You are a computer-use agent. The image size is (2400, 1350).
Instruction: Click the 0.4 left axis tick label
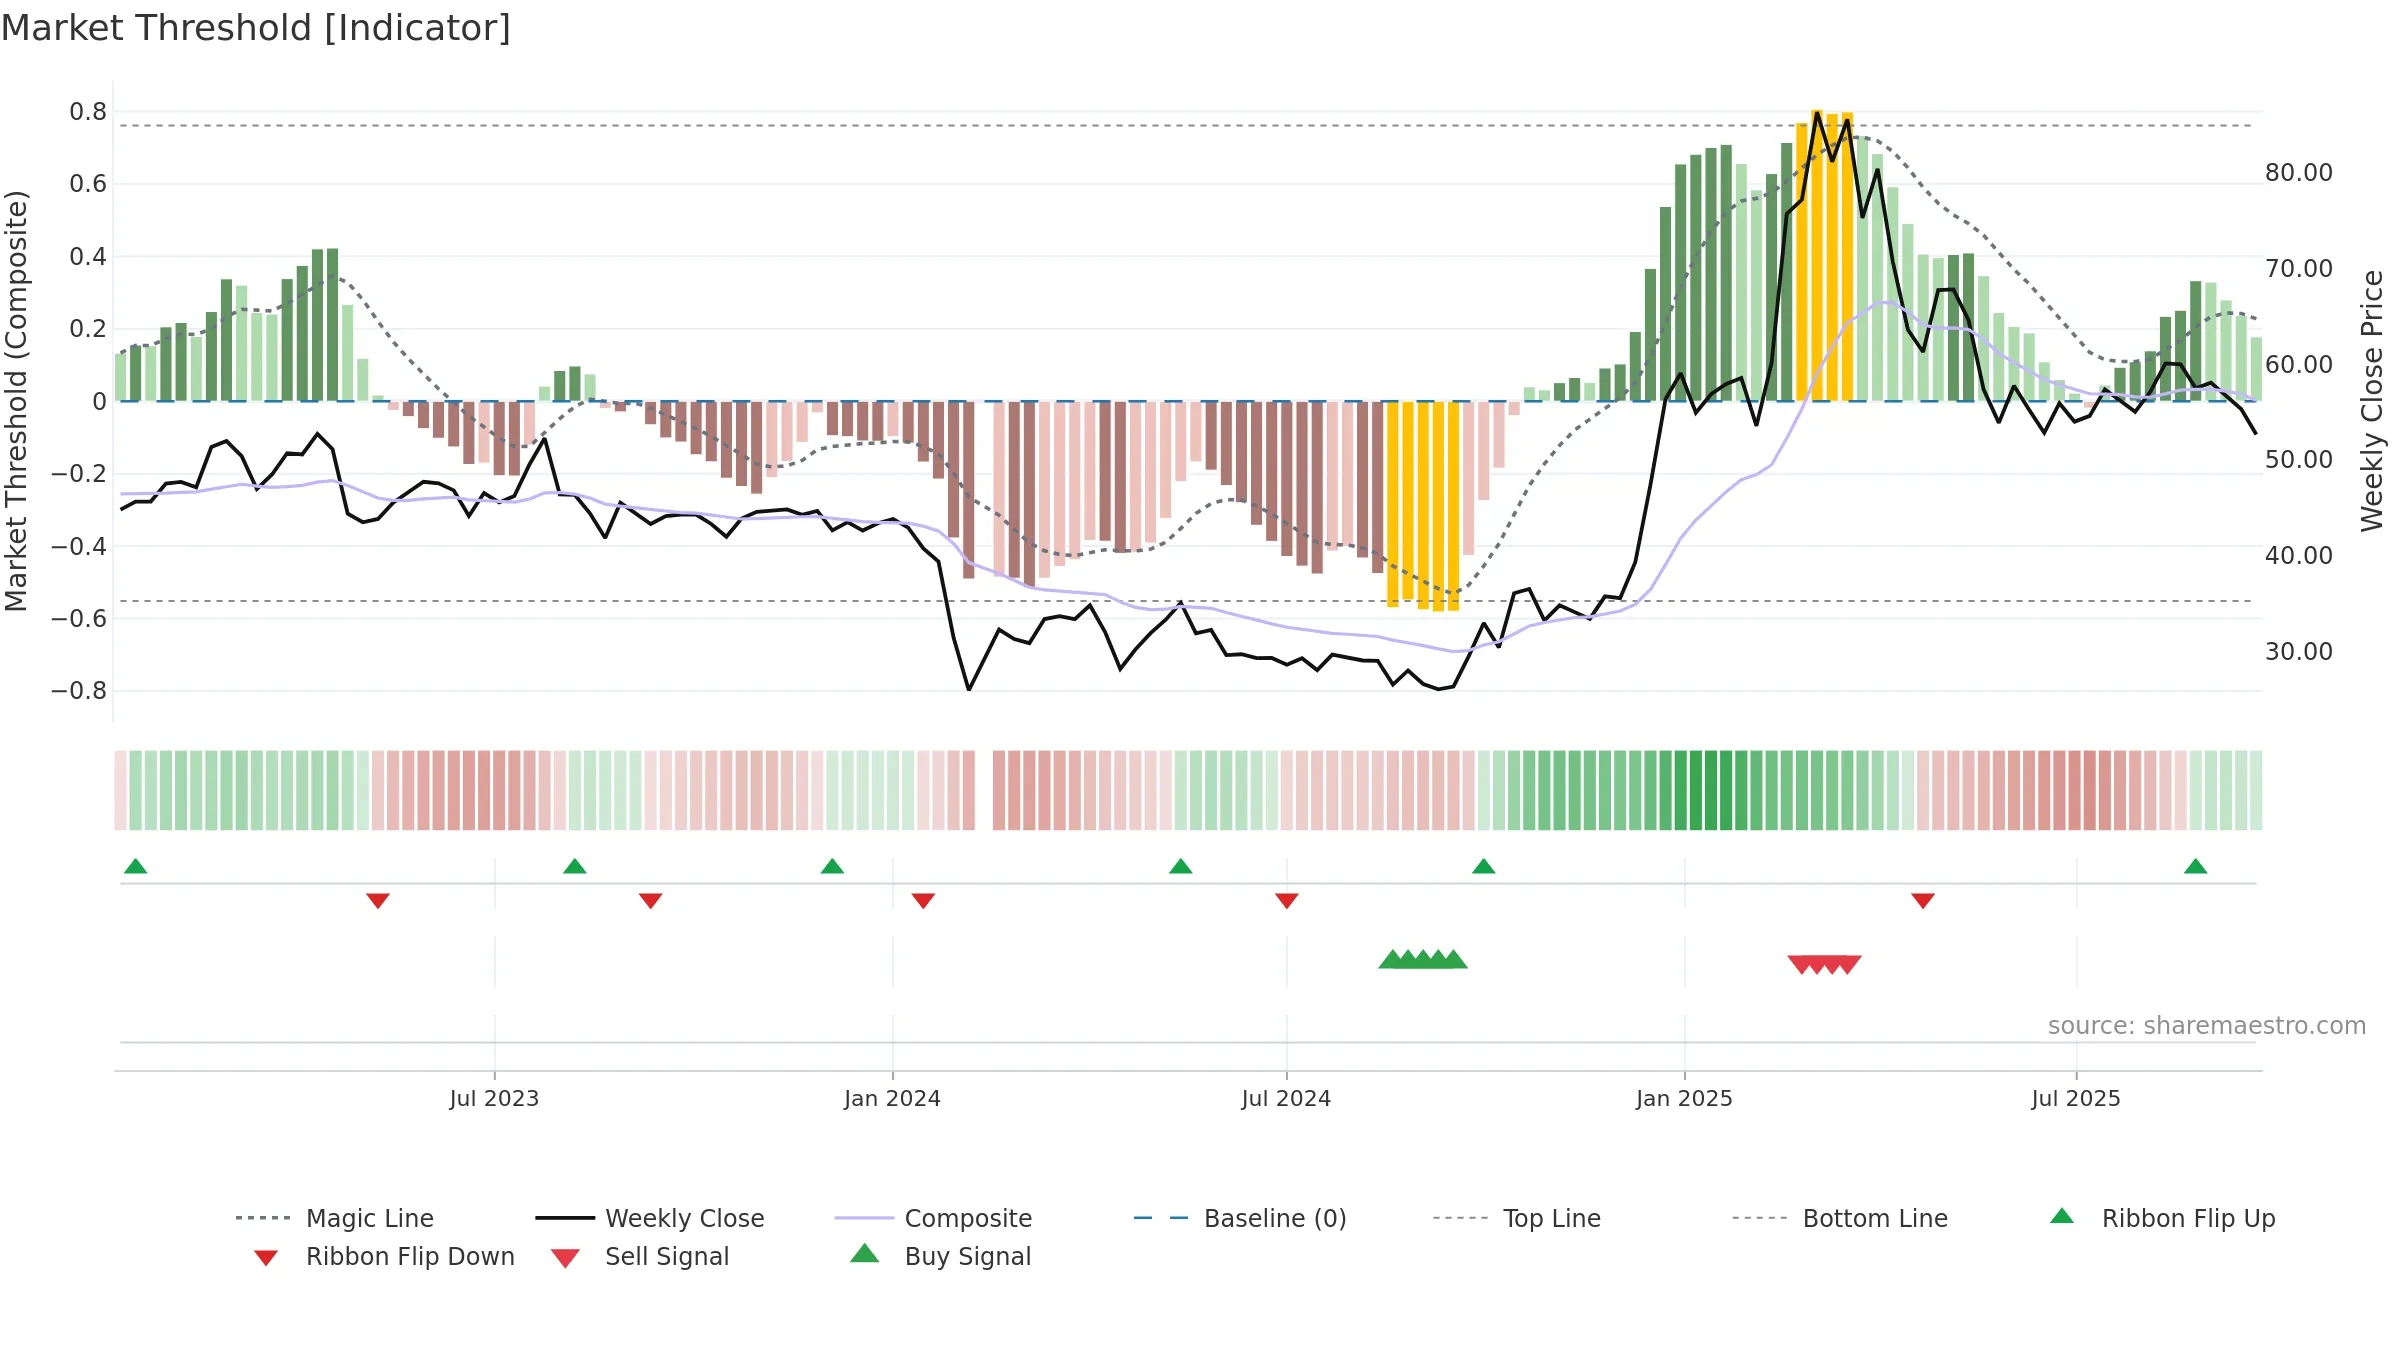point(88,257)
